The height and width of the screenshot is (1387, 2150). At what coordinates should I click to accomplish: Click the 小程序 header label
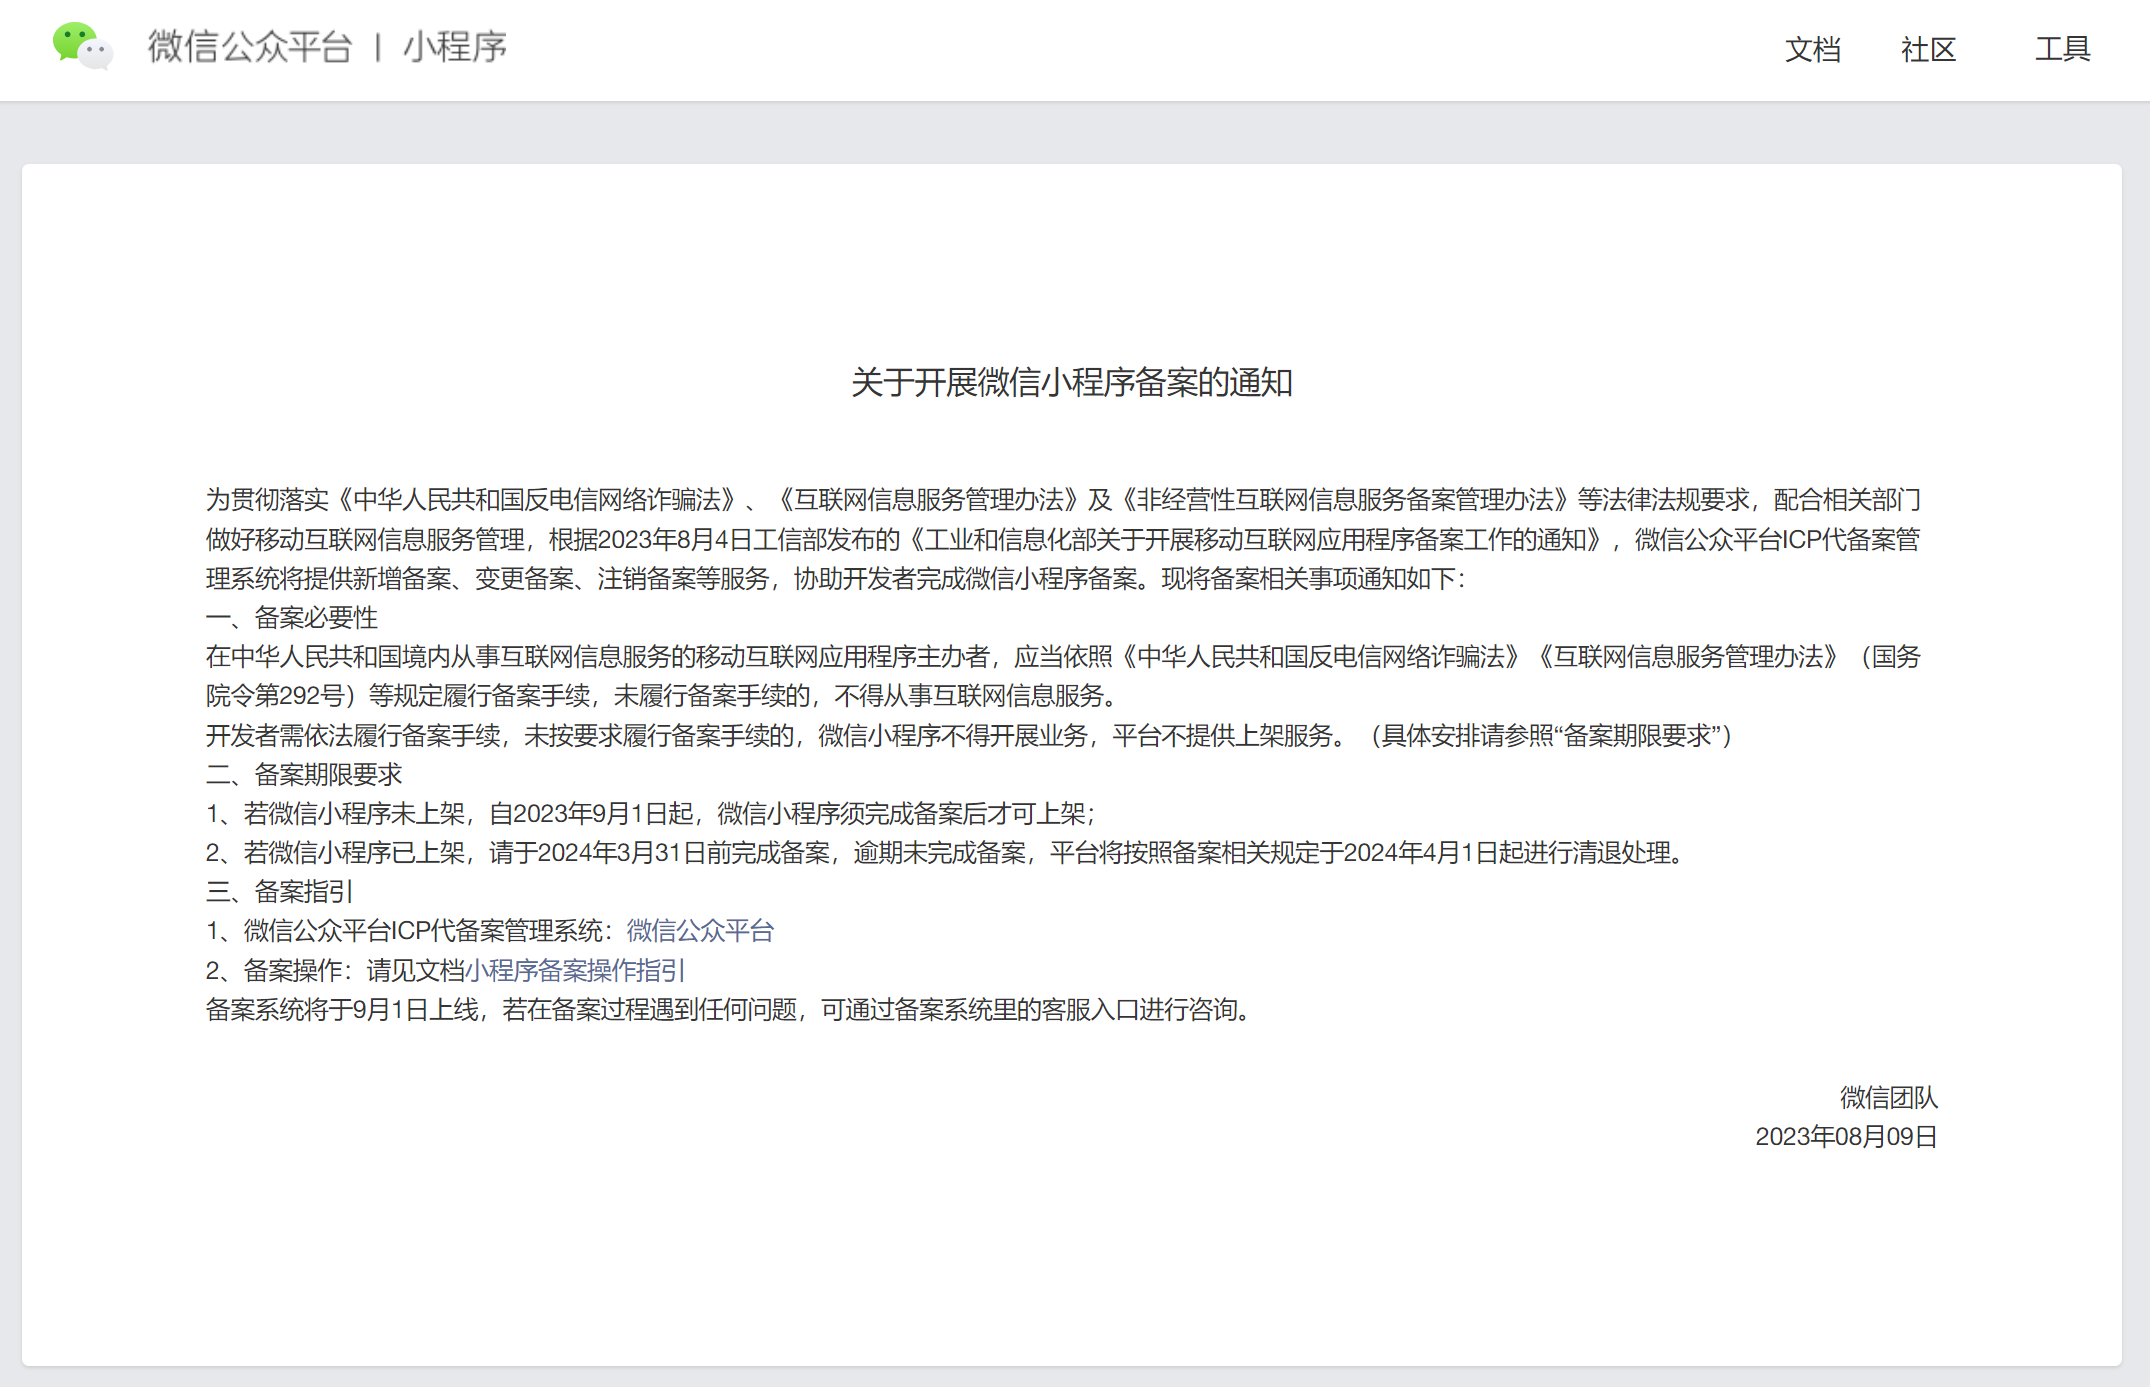click(455, 47)
